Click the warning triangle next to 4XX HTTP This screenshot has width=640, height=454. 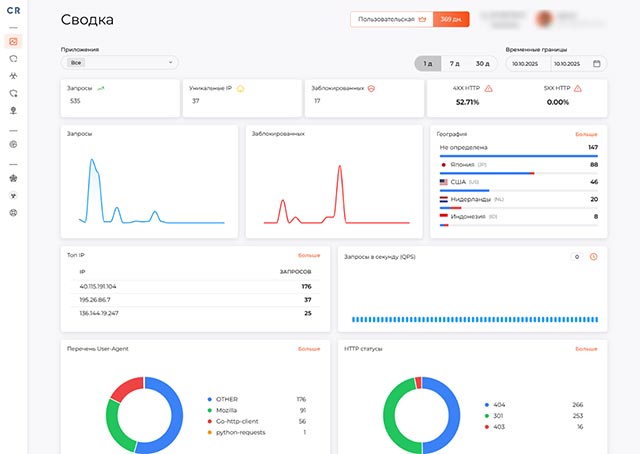(x=488, y=88)
